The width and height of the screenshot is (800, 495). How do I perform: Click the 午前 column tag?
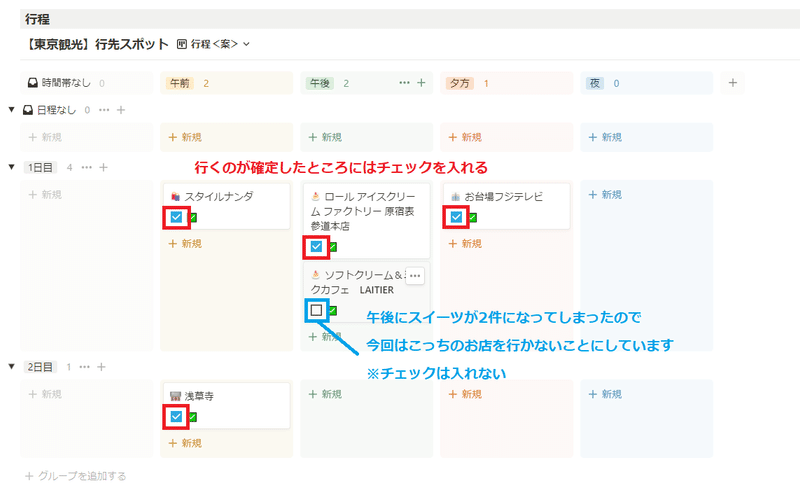click(180, 83)
